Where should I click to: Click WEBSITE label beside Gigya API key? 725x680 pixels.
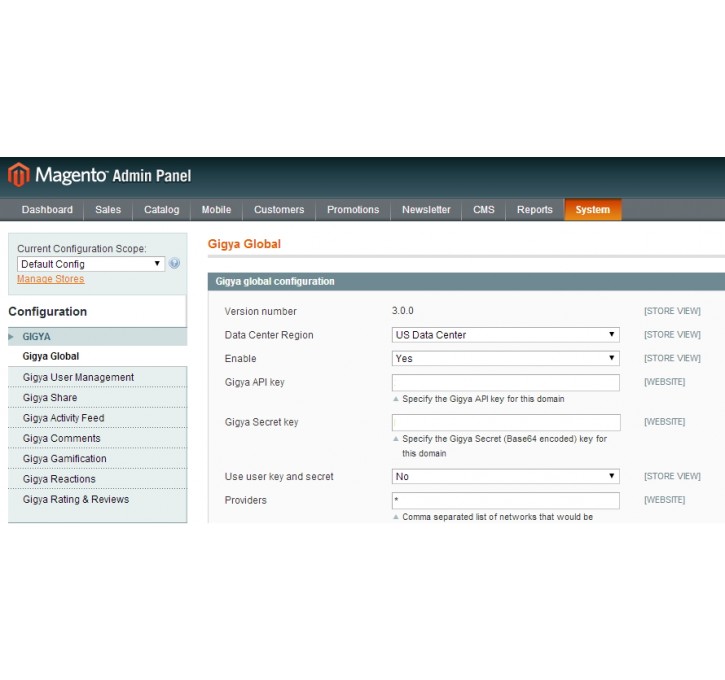[x=664, y=382]
